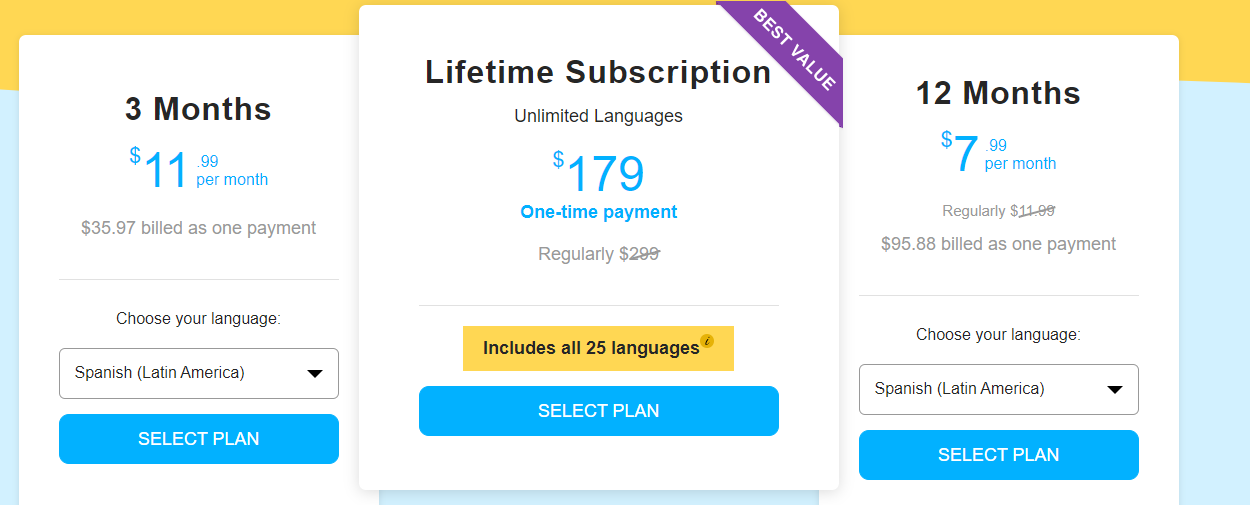Click the Regularly $299 strikethrough price
Viewport: 1250px width, 505px height.
pyautogui.click(x=598, y=254)
